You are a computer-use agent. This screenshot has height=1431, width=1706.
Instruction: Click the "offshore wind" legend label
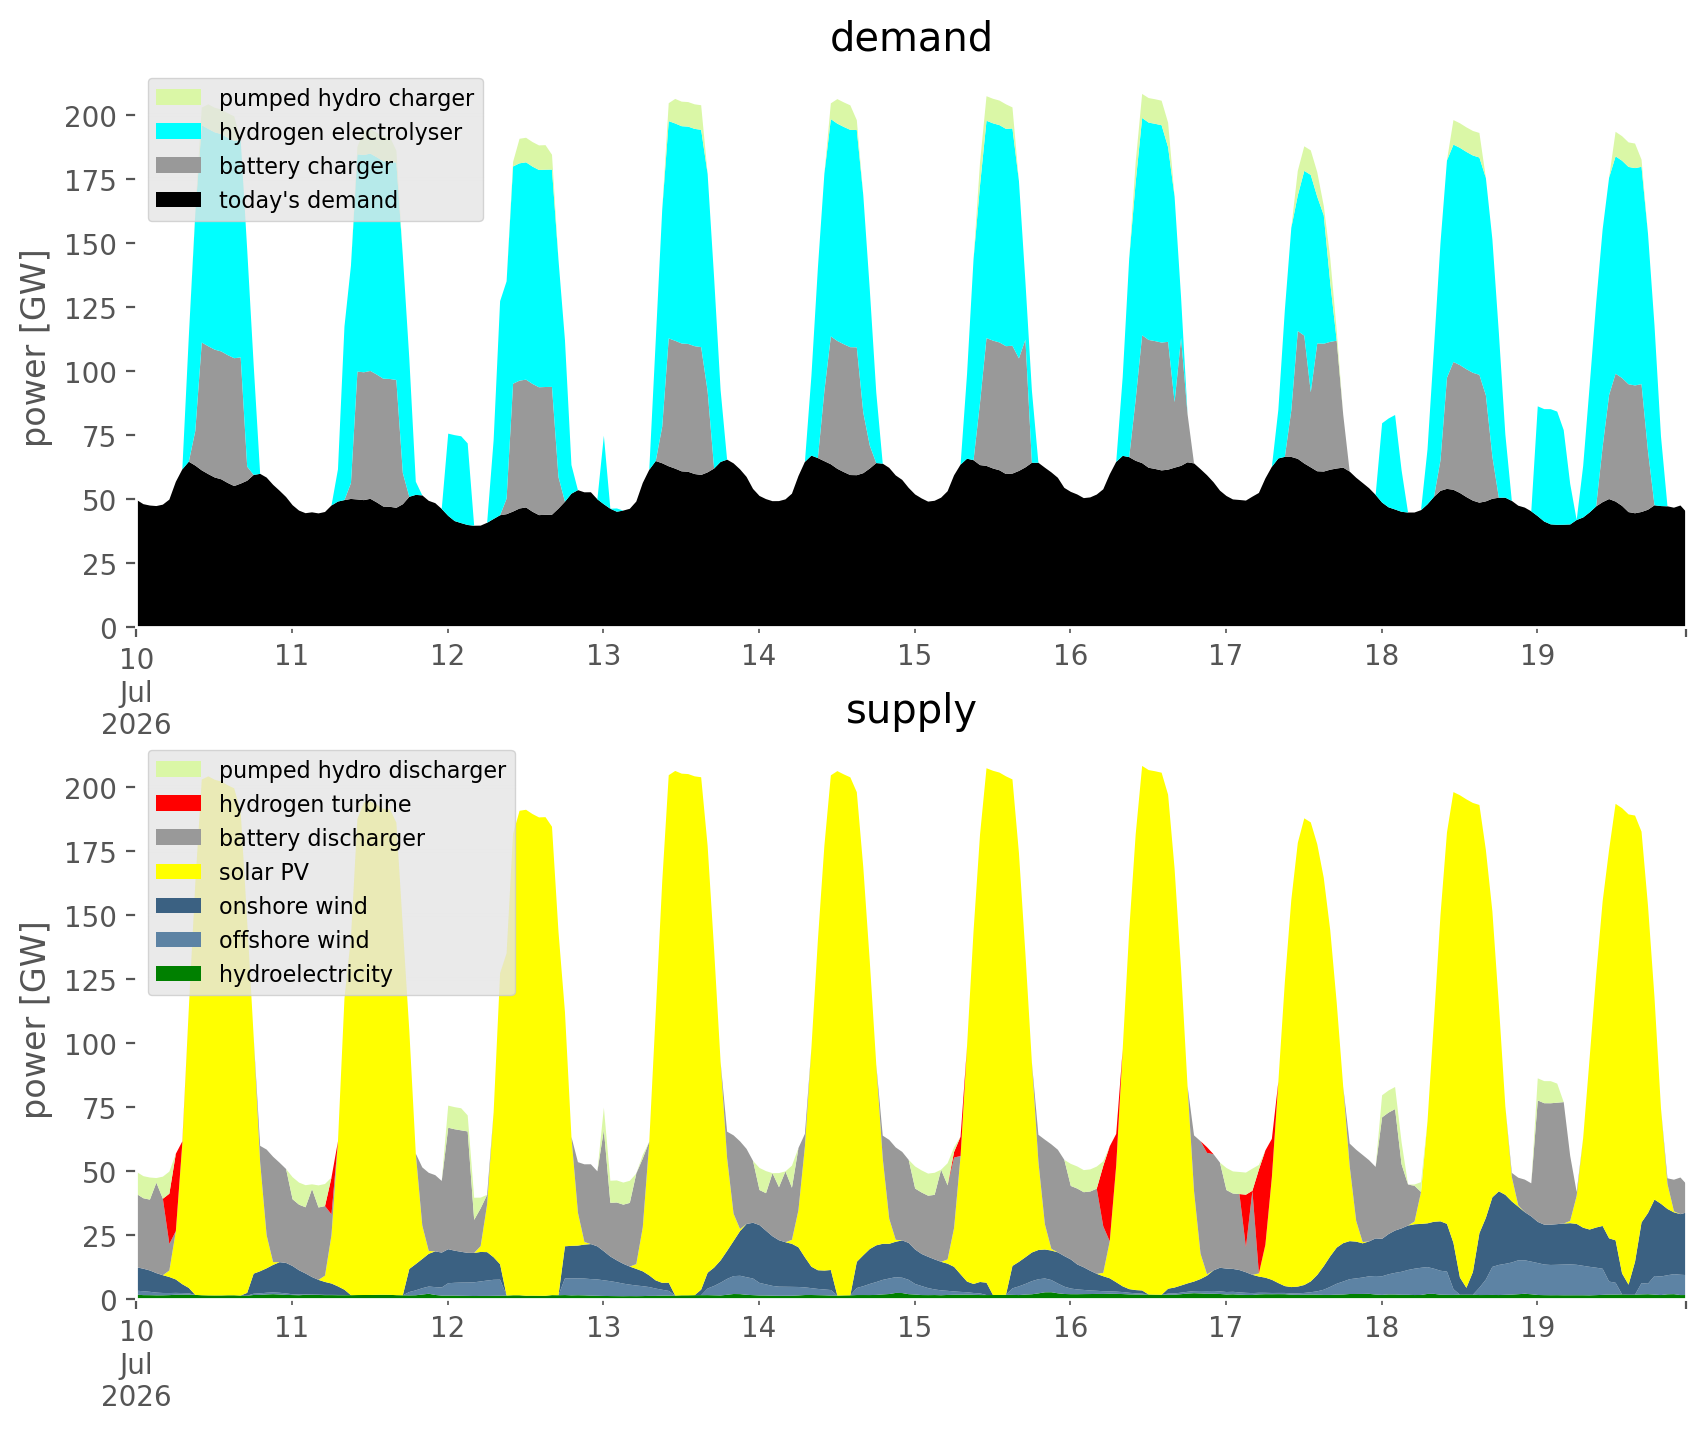(294, 940)
